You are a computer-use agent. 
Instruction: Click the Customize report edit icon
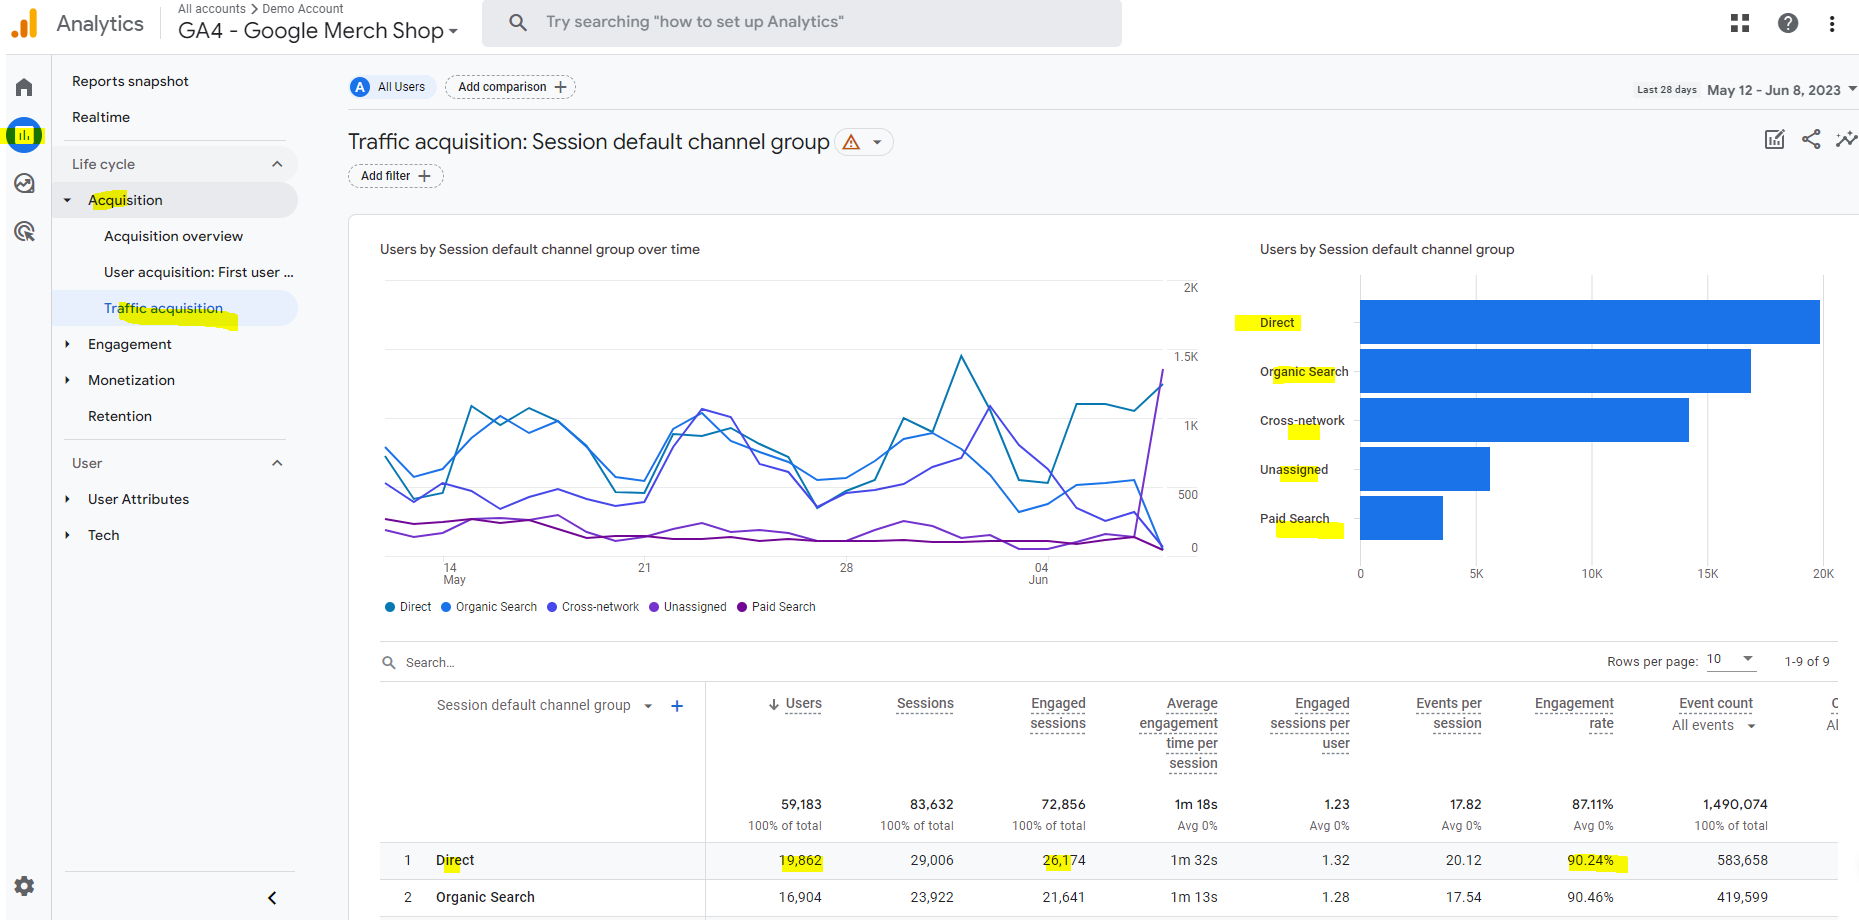click(x=1774, y=139)
